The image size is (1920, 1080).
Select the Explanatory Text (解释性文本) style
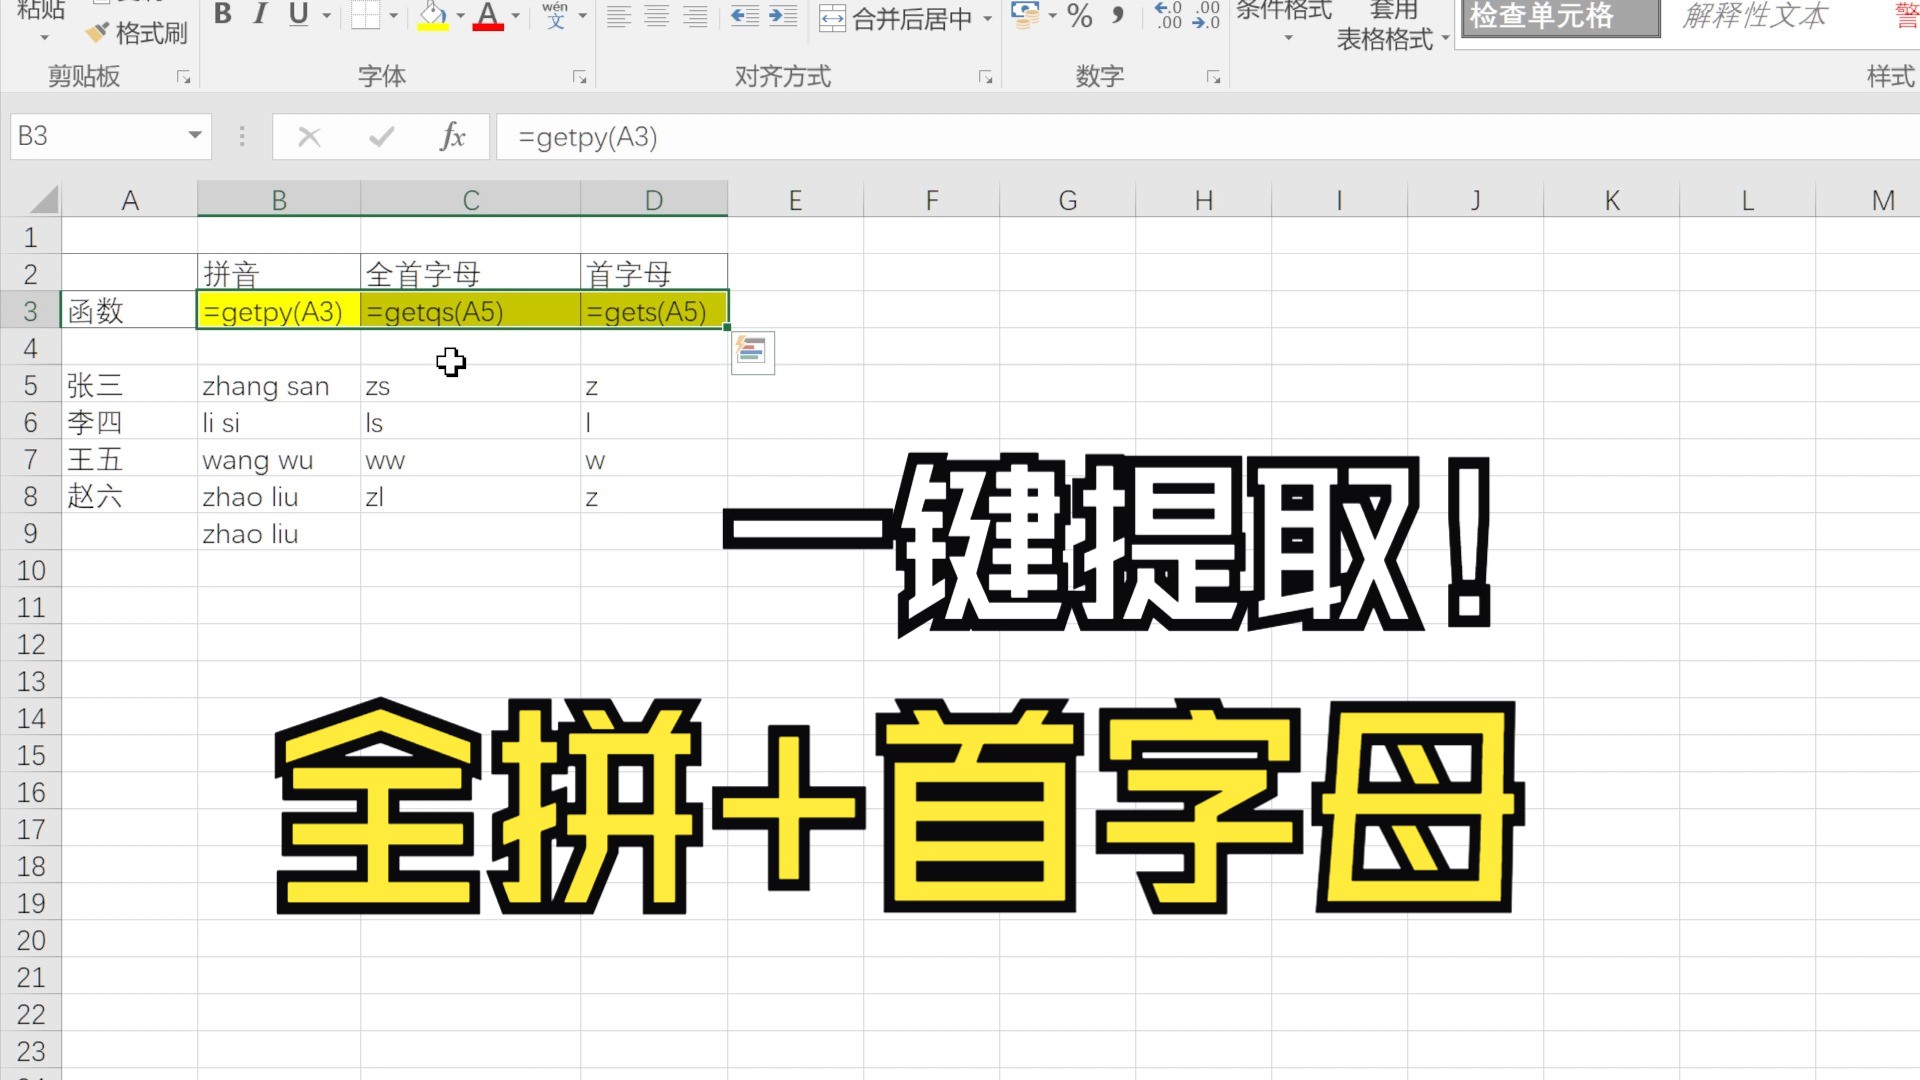[x=1755, y=16]
